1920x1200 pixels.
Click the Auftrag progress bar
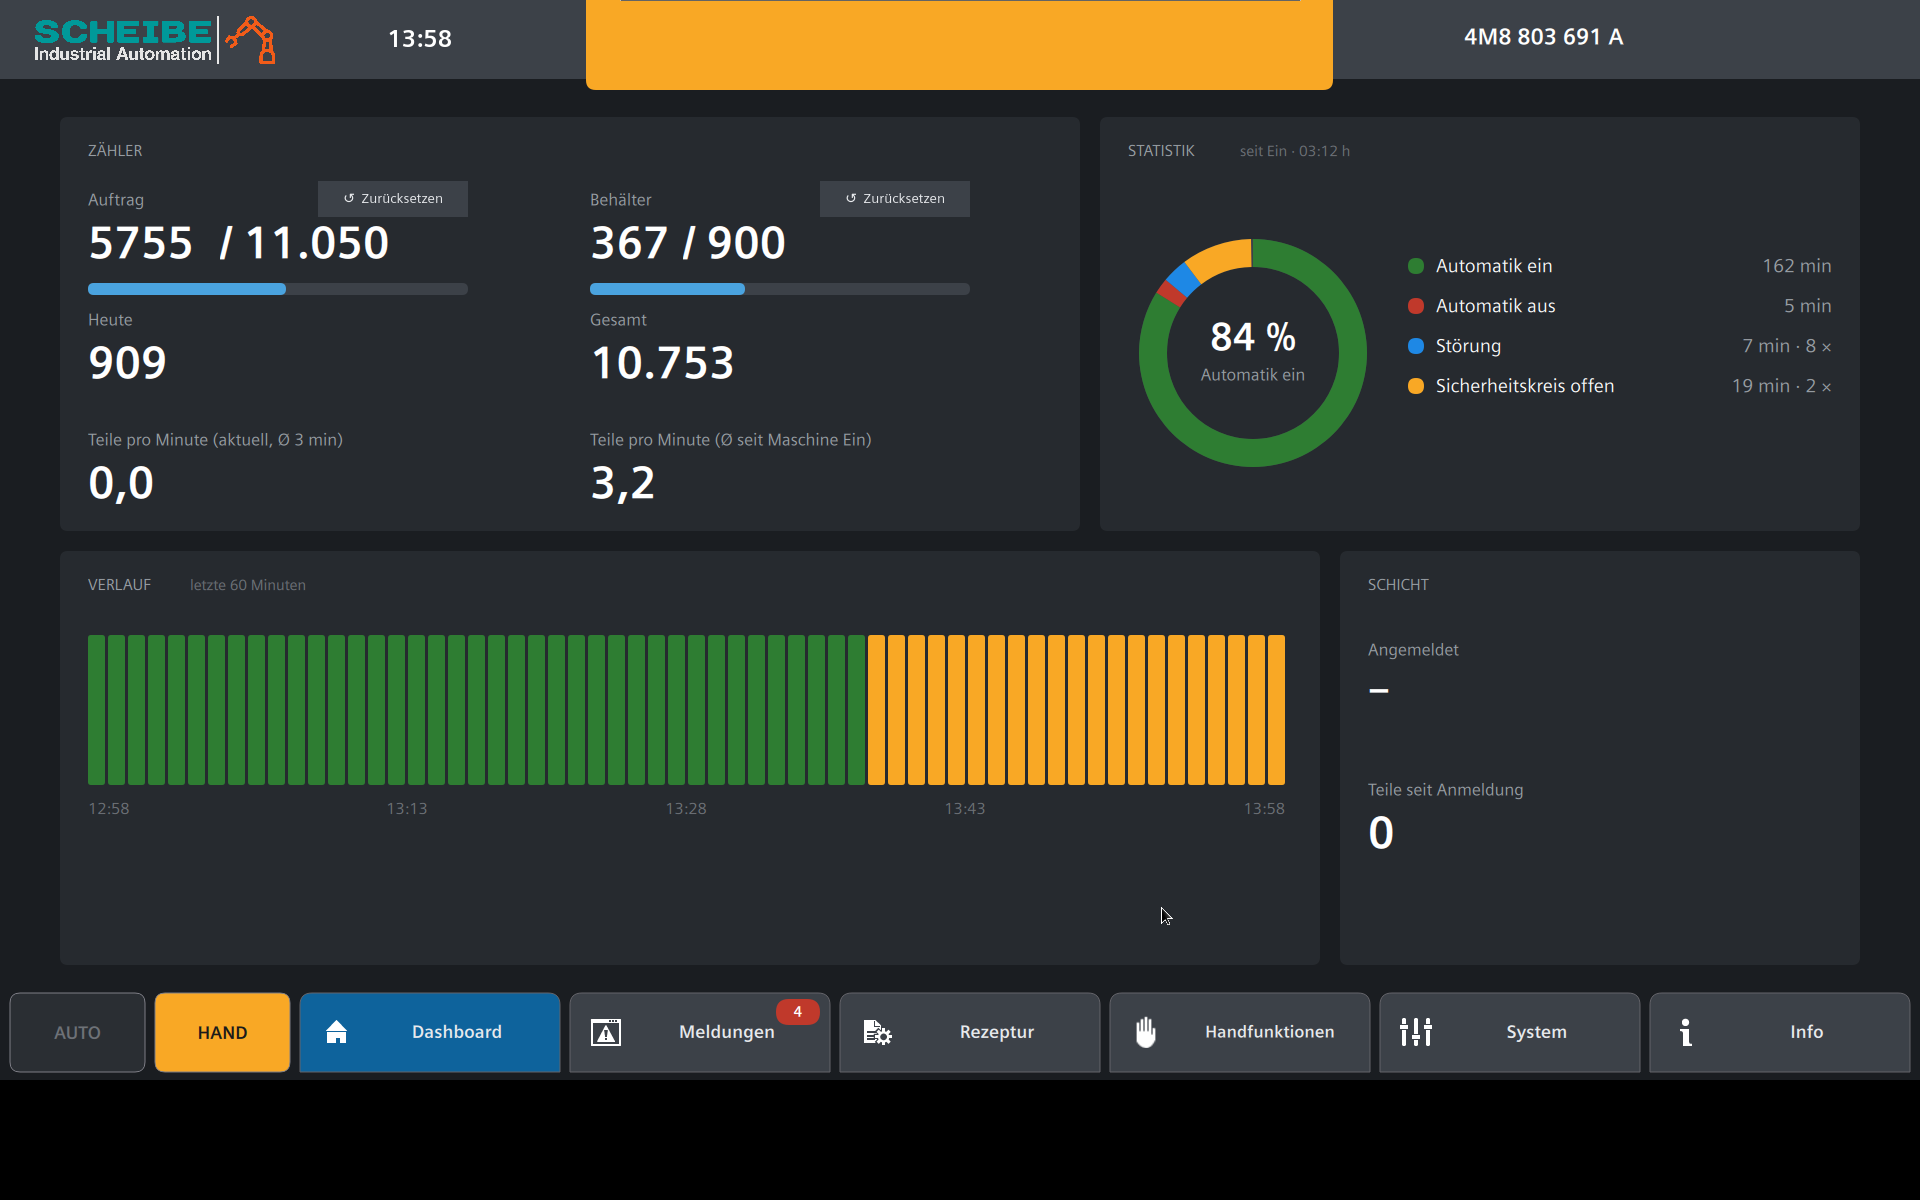(x=278, y=289)
